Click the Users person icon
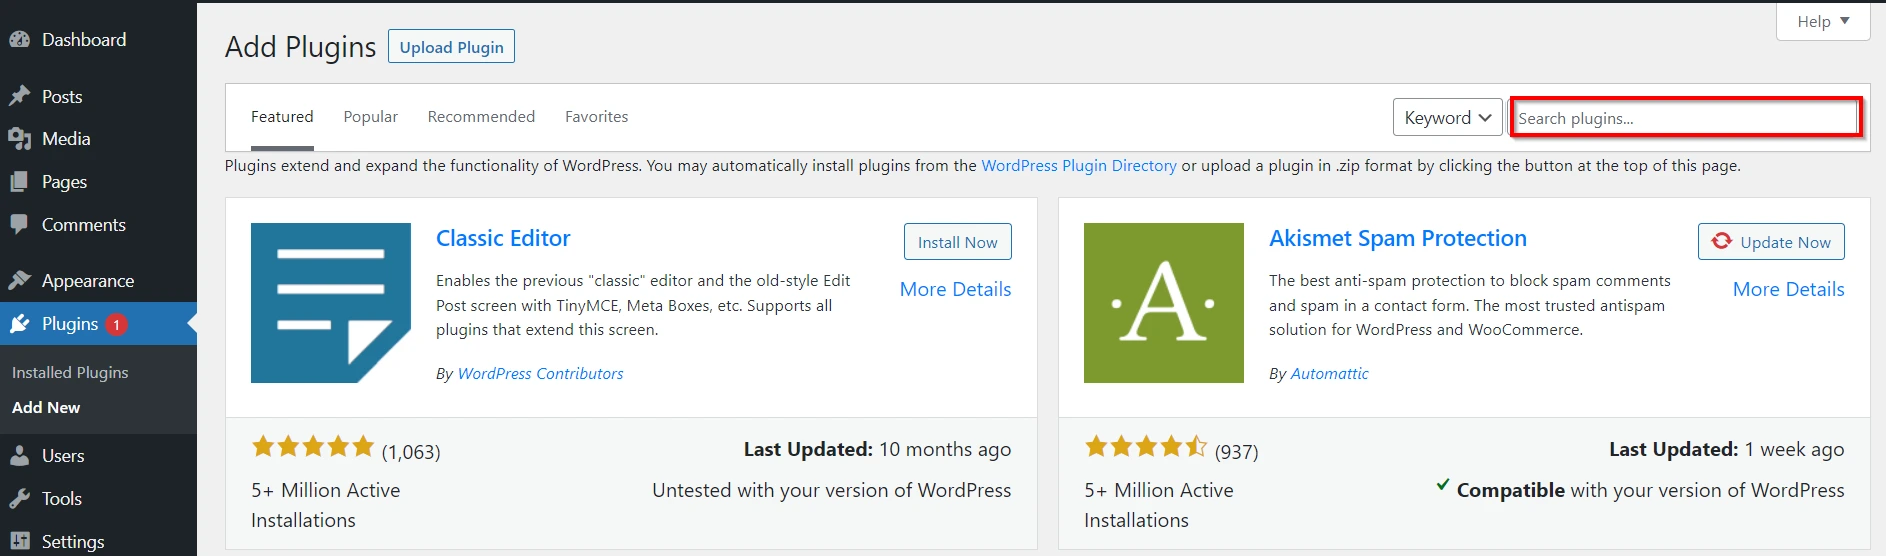This screenshot has height=556, width=1886. point(19,456)
